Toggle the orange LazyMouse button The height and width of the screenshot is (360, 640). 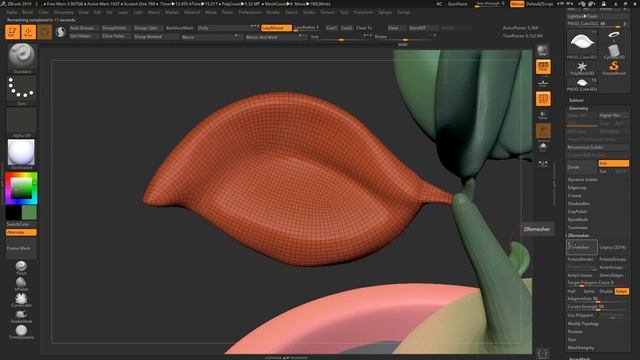click(x=276, y=28)
